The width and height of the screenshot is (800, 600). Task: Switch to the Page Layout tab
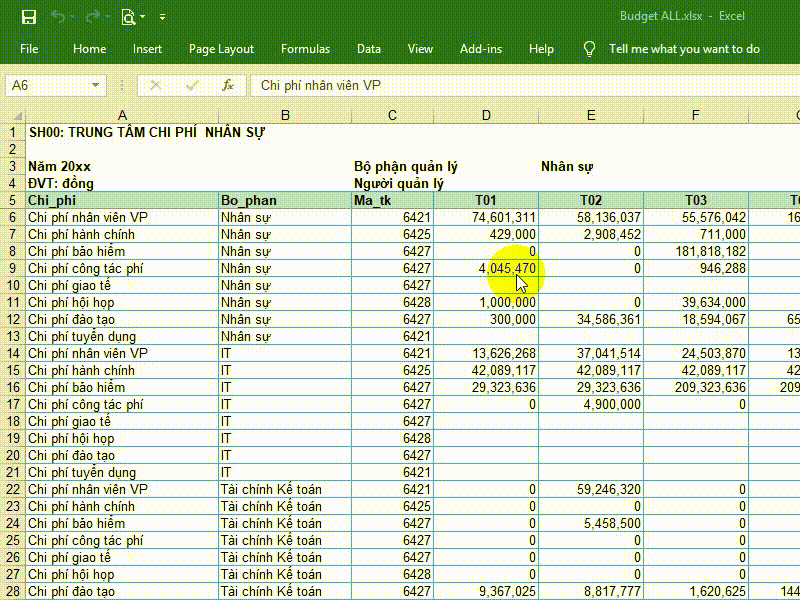[x=221, y=49]
